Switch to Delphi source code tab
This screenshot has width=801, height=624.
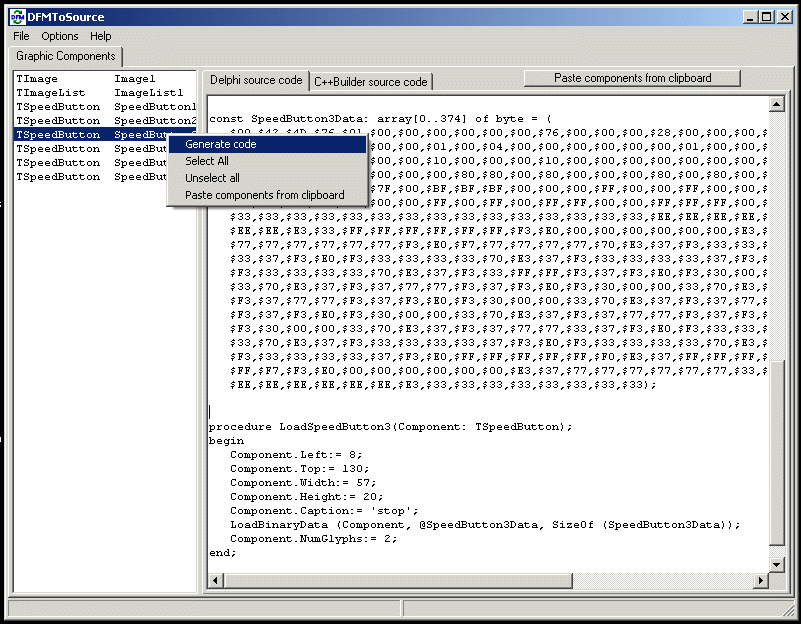256,80
